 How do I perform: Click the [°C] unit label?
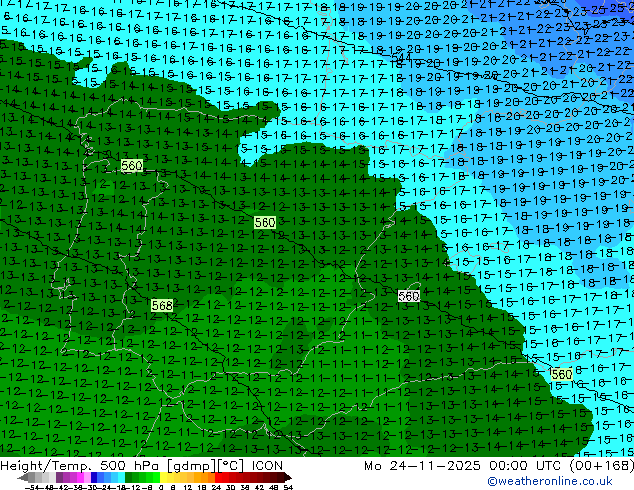click(231, 466)
